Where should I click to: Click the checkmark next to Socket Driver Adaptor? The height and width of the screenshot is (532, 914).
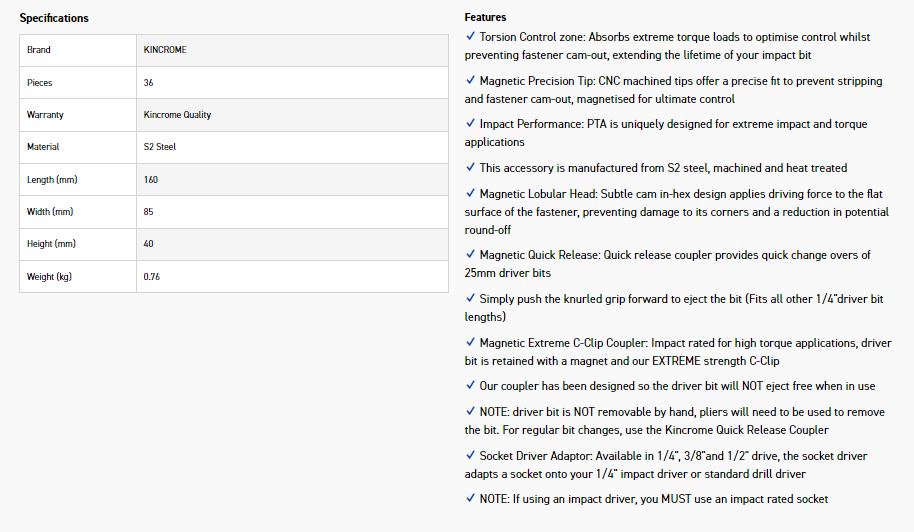point(470,456)
